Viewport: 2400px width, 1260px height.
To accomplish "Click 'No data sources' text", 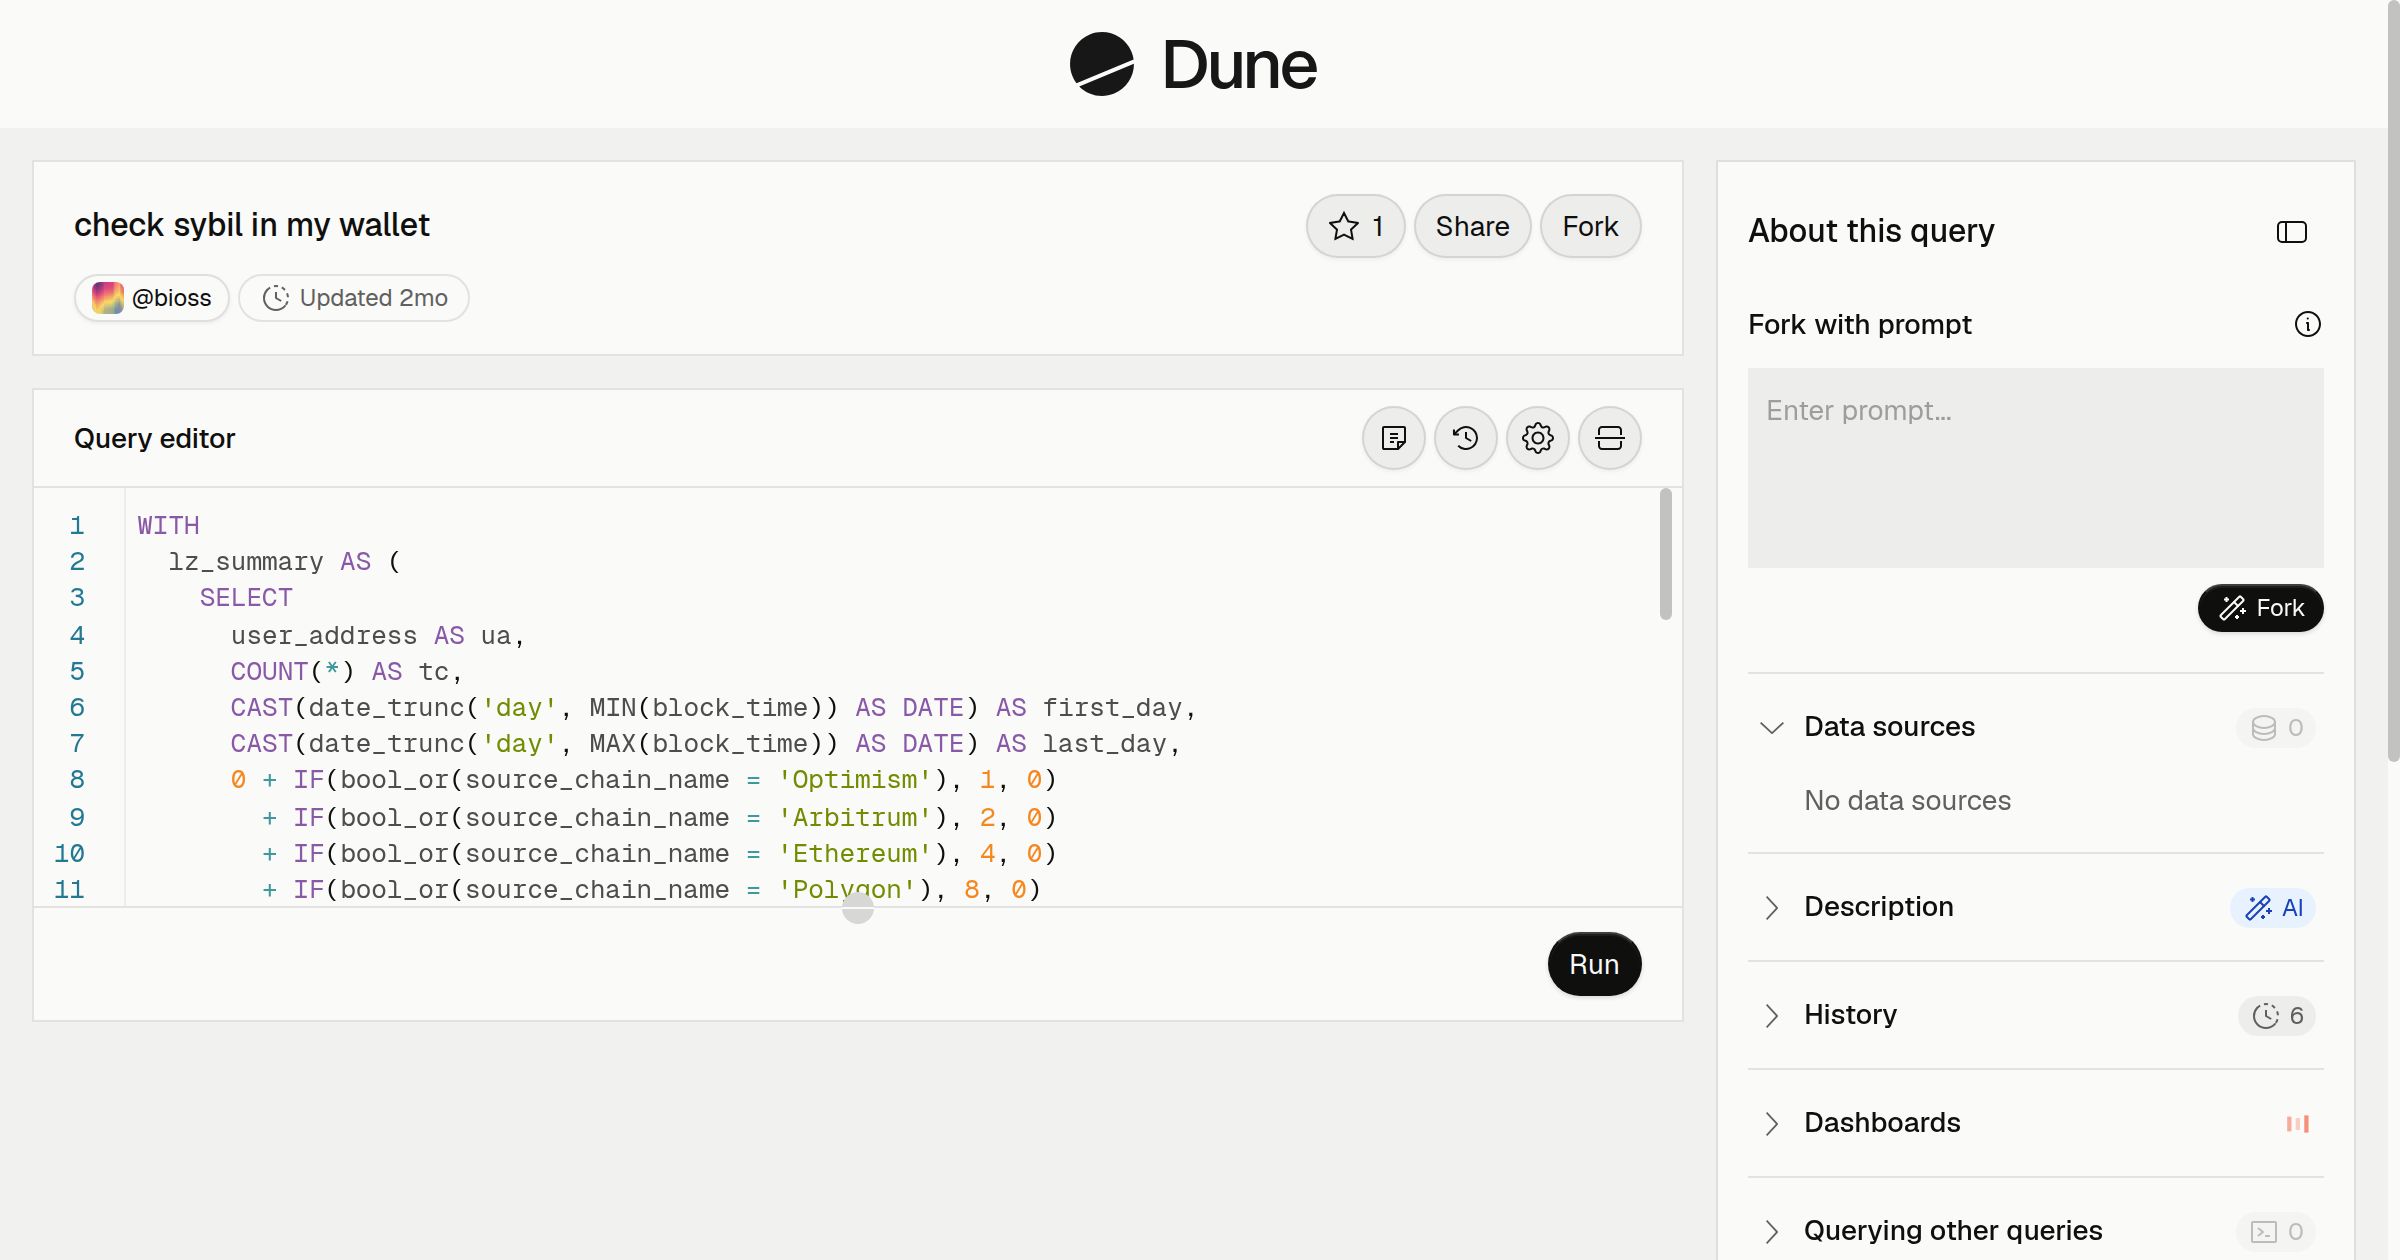I will pyautogui.click(x=1907, y=800).
